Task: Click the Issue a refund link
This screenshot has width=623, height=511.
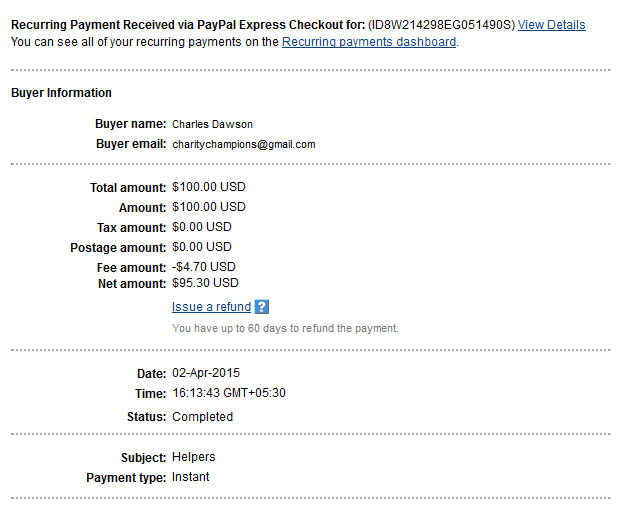Action: tap(211, 307)
